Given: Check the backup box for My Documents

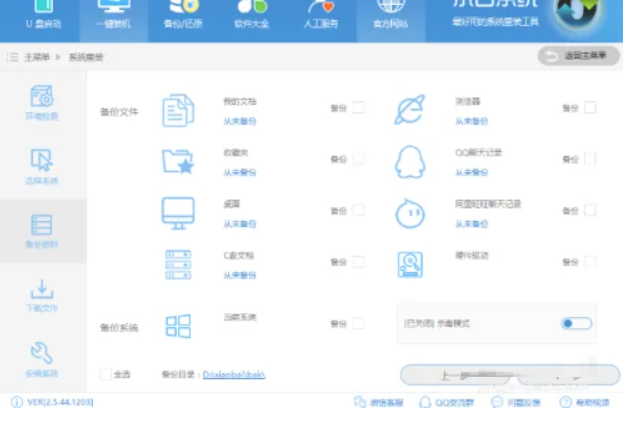Looking at the screenshot, I should point(358,107).
